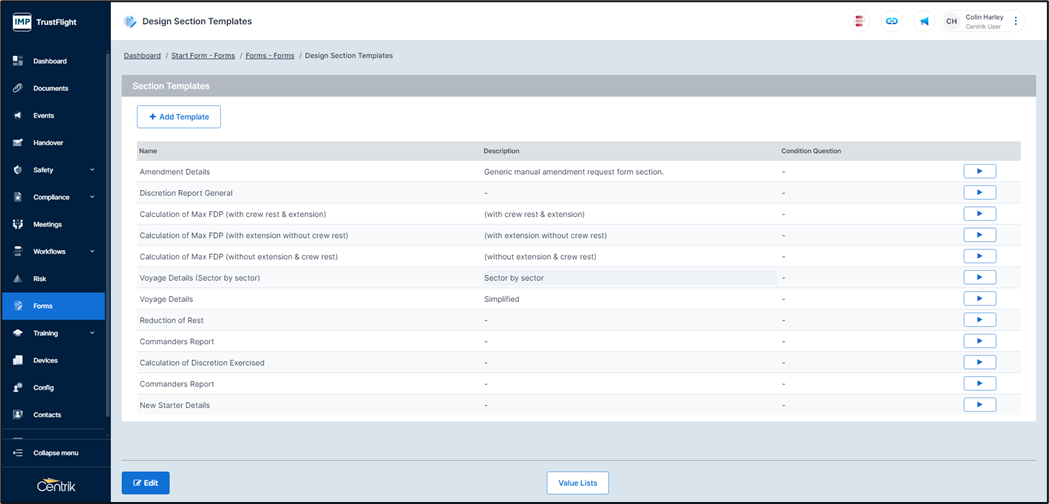Click the CH user avatar

click(x=951, y=21)
